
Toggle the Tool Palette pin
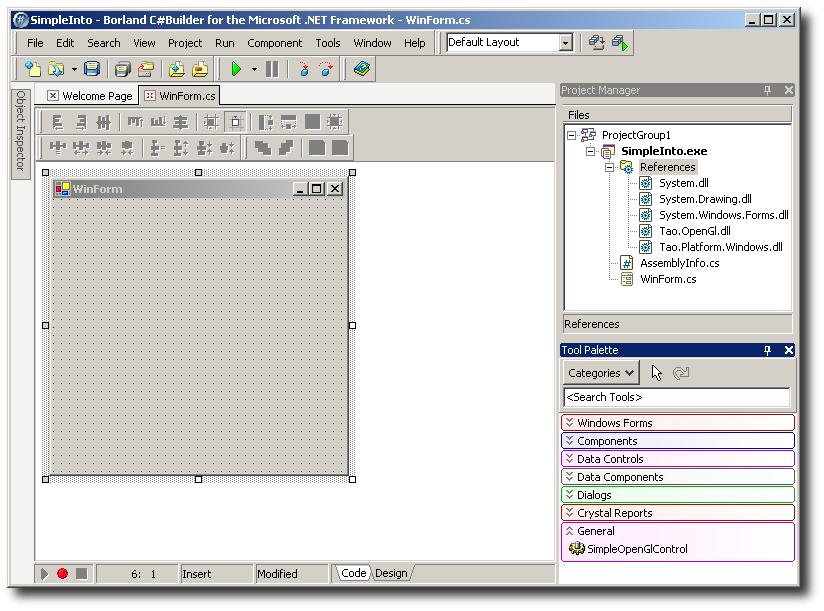767,350
